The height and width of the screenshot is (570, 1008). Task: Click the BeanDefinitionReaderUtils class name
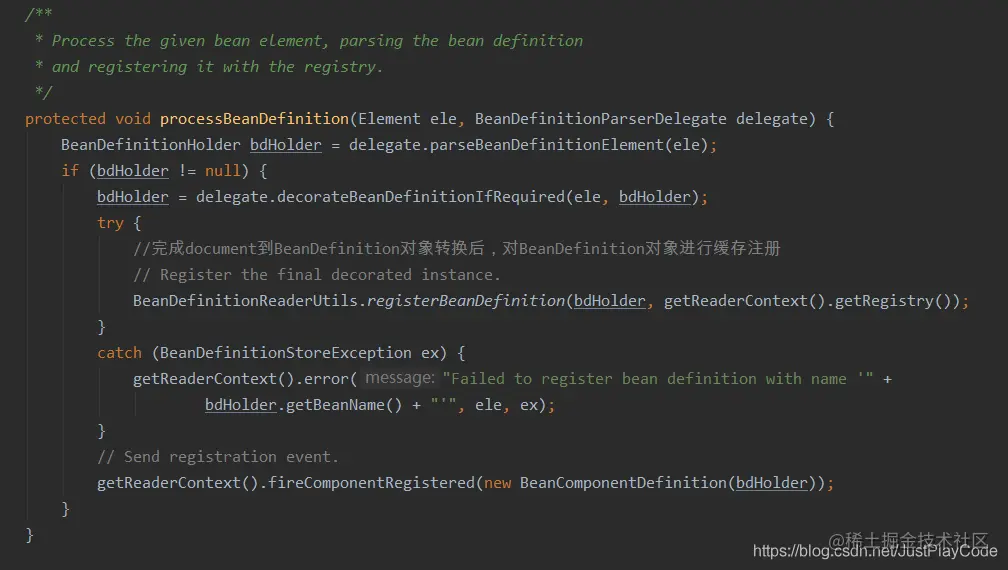[245, 301]
